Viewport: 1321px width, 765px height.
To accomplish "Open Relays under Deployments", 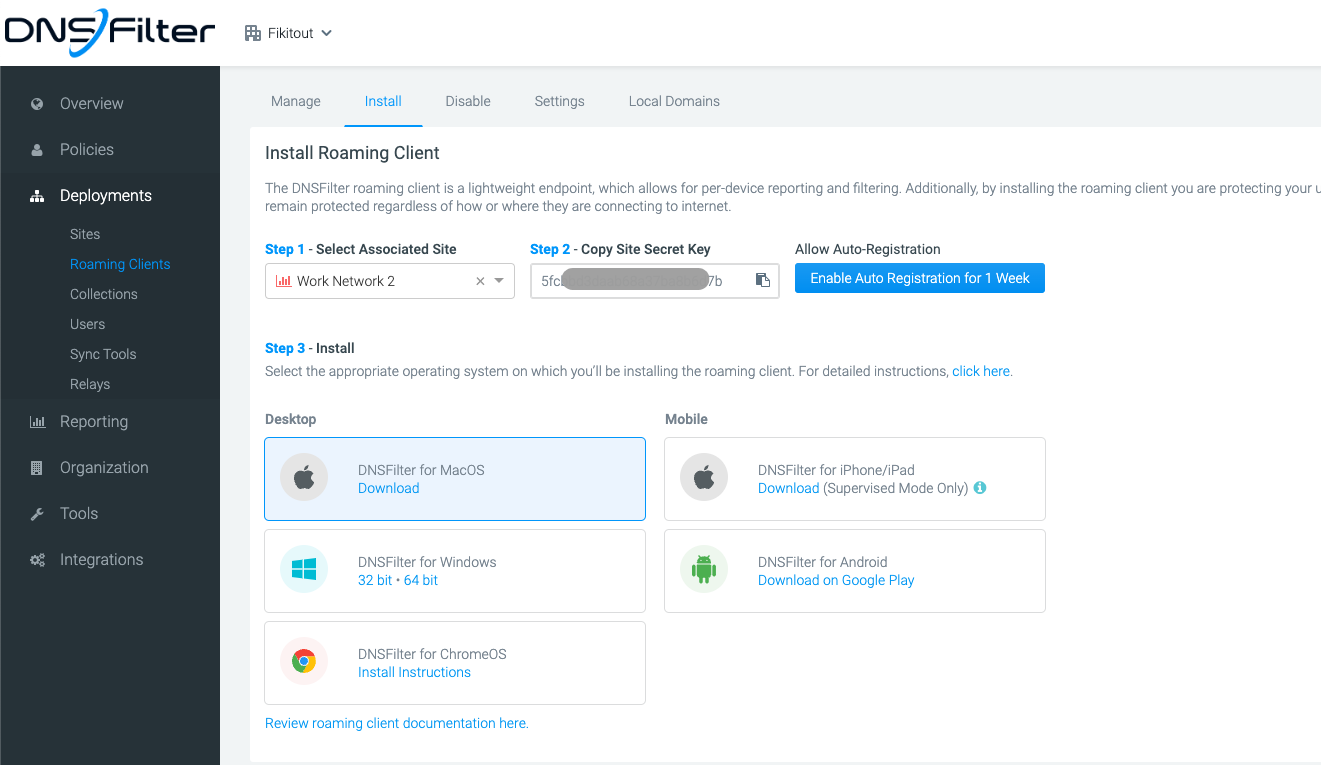I will tap(90, 384).
